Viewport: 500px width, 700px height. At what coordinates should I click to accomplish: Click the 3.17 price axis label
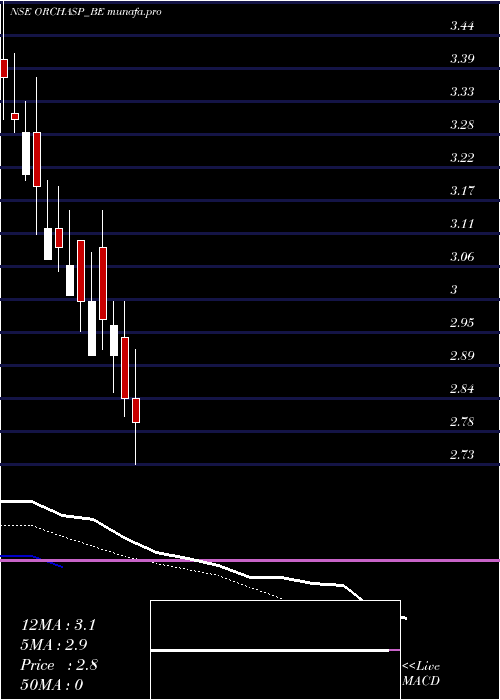[462, 191]
